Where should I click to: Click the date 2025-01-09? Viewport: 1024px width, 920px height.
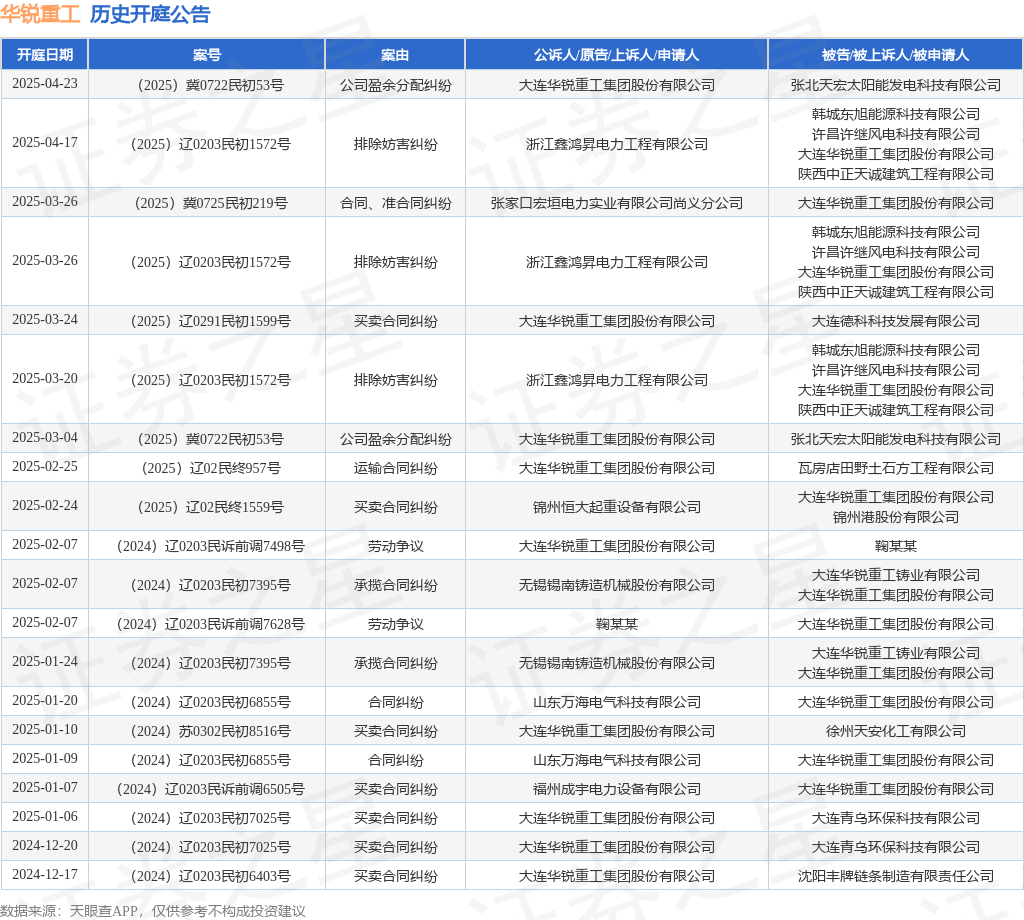(44, 759)
